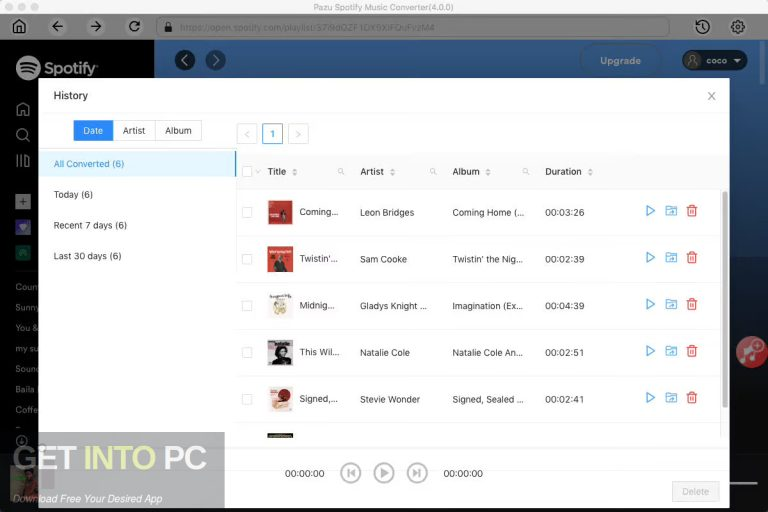The width and height of the screenshot is (768, 512).
Task: Open output folder for Gladys Knight track
Action: coord(671,304)
